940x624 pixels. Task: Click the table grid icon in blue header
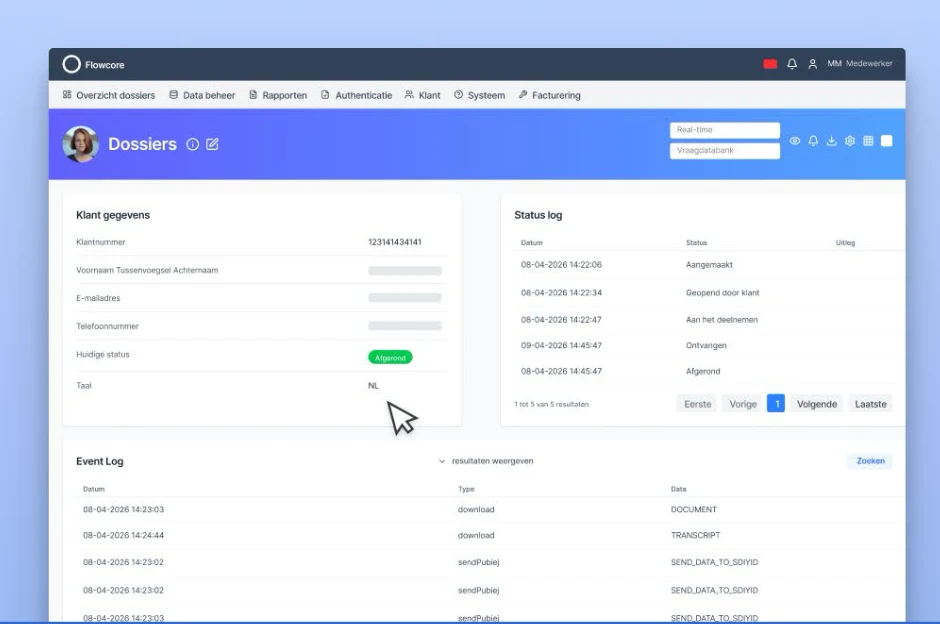pos(868,141)
